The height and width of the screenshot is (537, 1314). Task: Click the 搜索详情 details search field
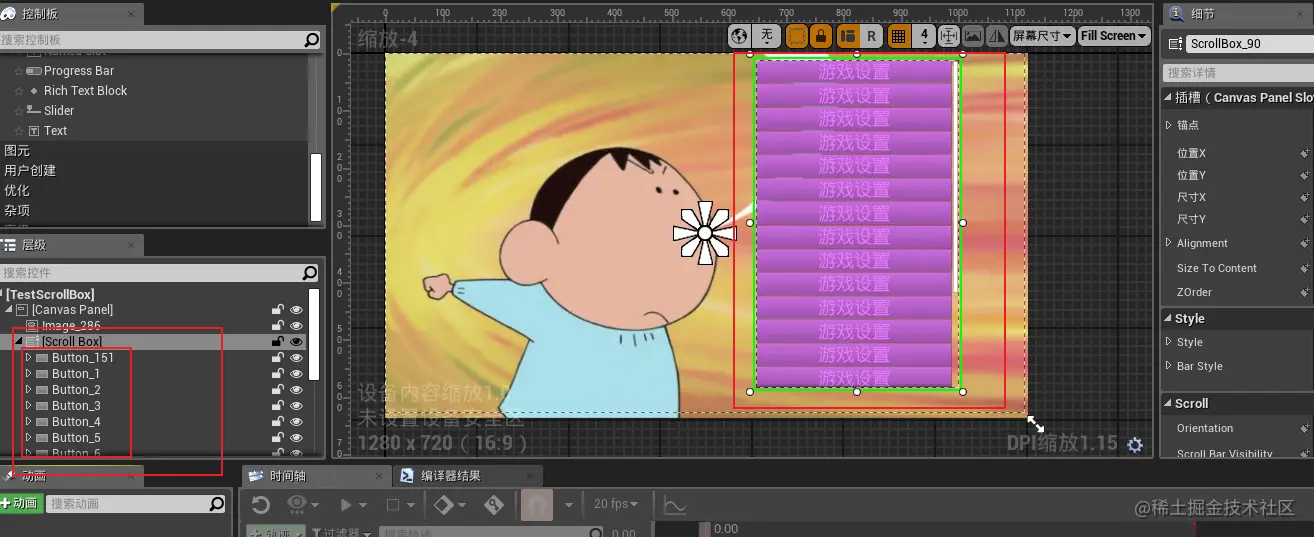(1238, 73)
